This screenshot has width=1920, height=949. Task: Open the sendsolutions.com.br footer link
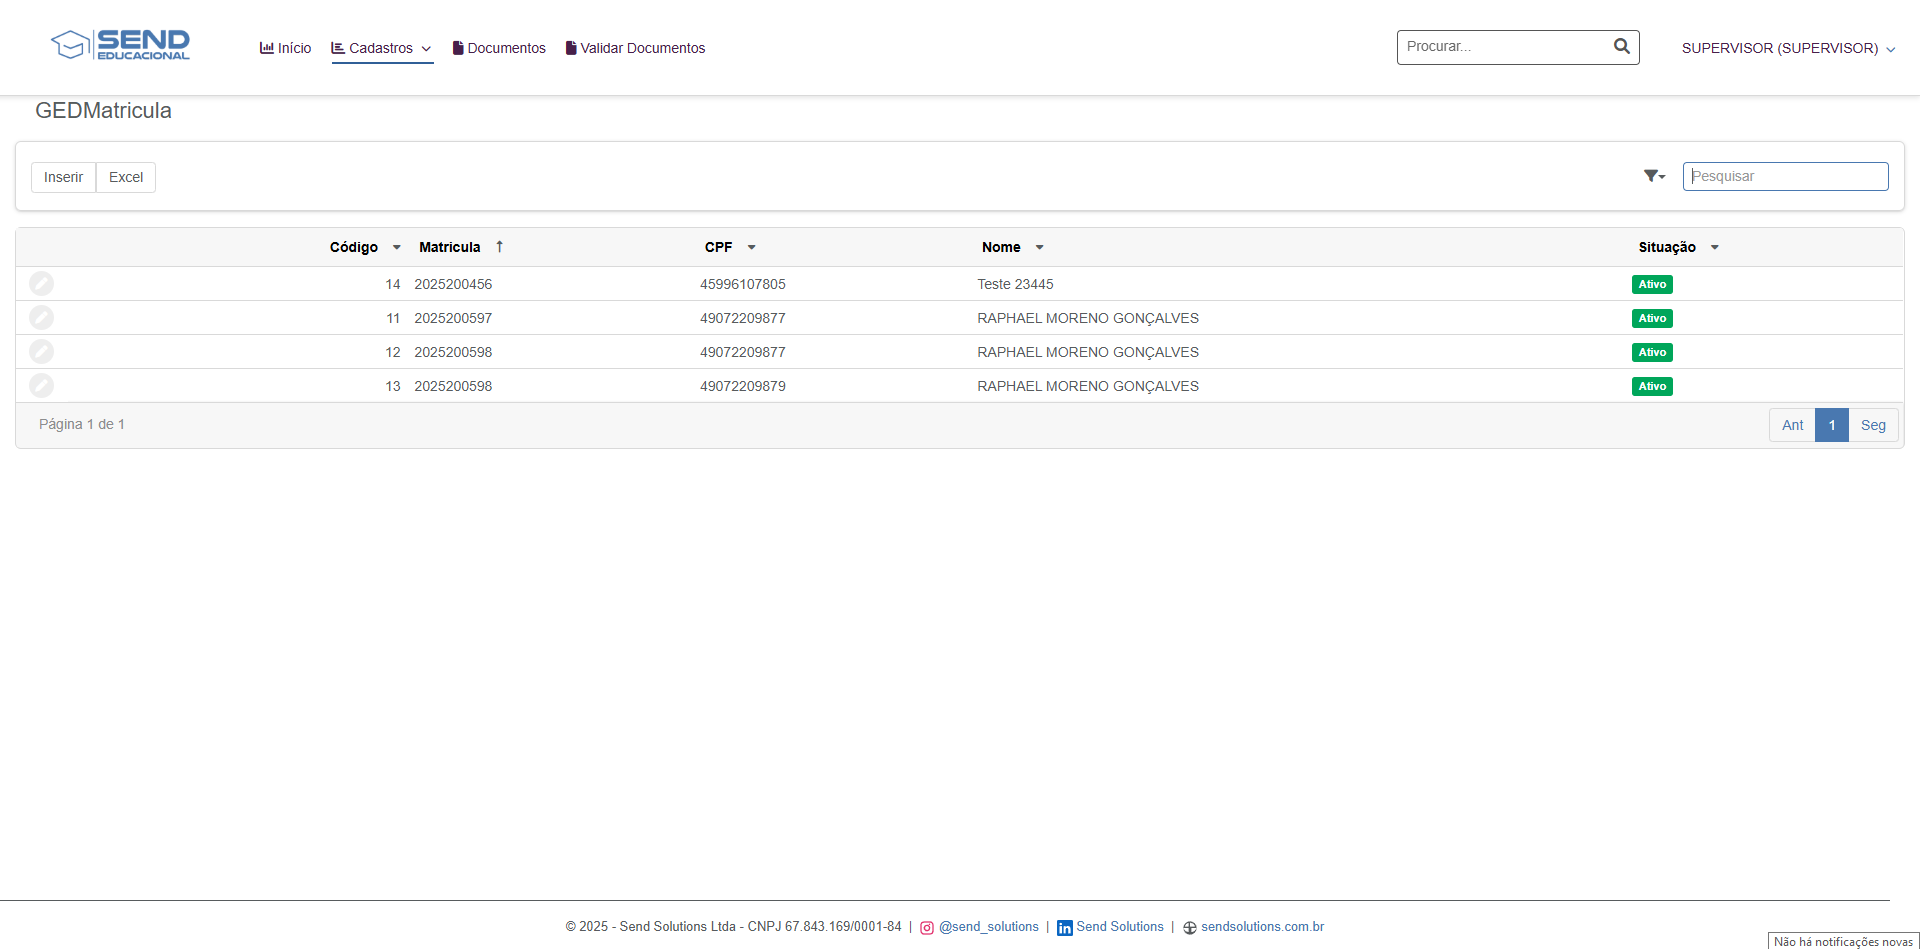[1262, 927]
